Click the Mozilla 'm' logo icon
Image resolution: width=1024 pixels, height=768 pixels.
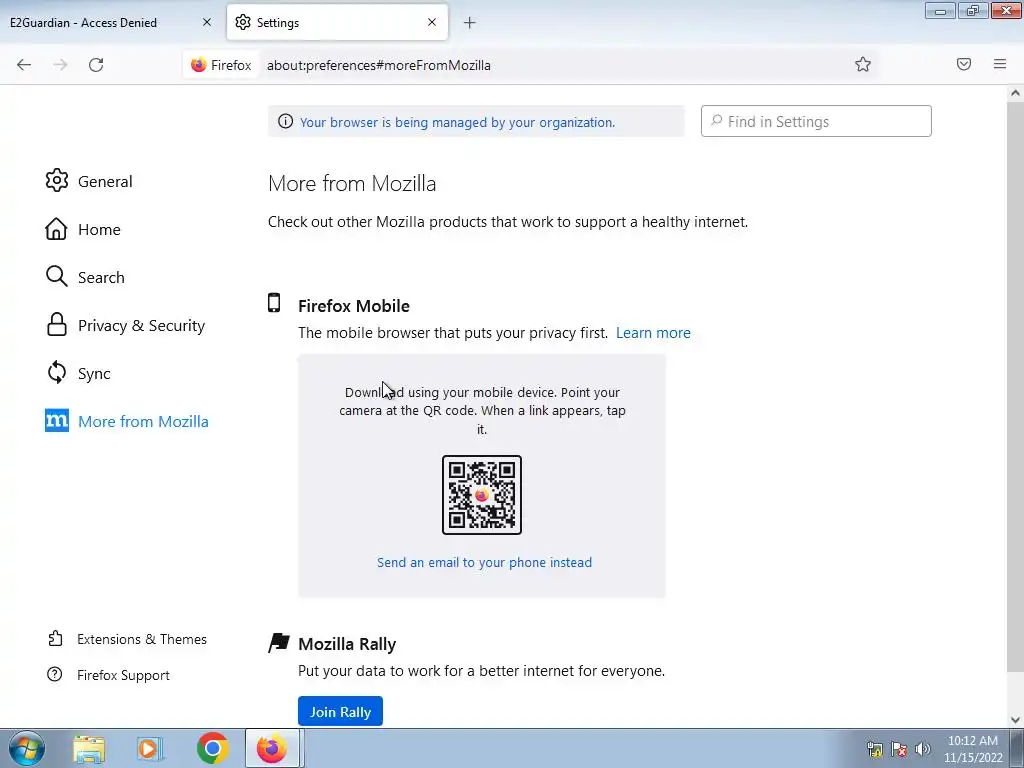coord(57,421)
